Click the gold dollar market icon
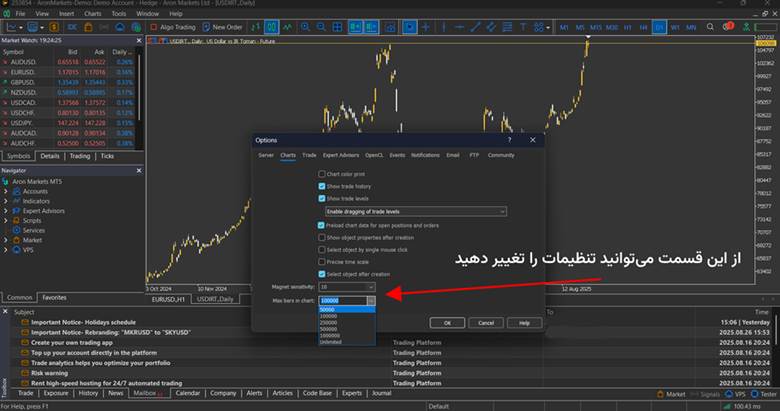The width and height of the screenshot is (780, 411). [x=54, y=27]
